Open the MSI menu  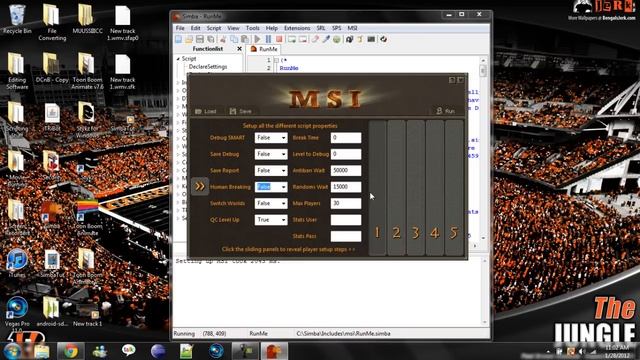pyautogui.click(x=352, y=28)
